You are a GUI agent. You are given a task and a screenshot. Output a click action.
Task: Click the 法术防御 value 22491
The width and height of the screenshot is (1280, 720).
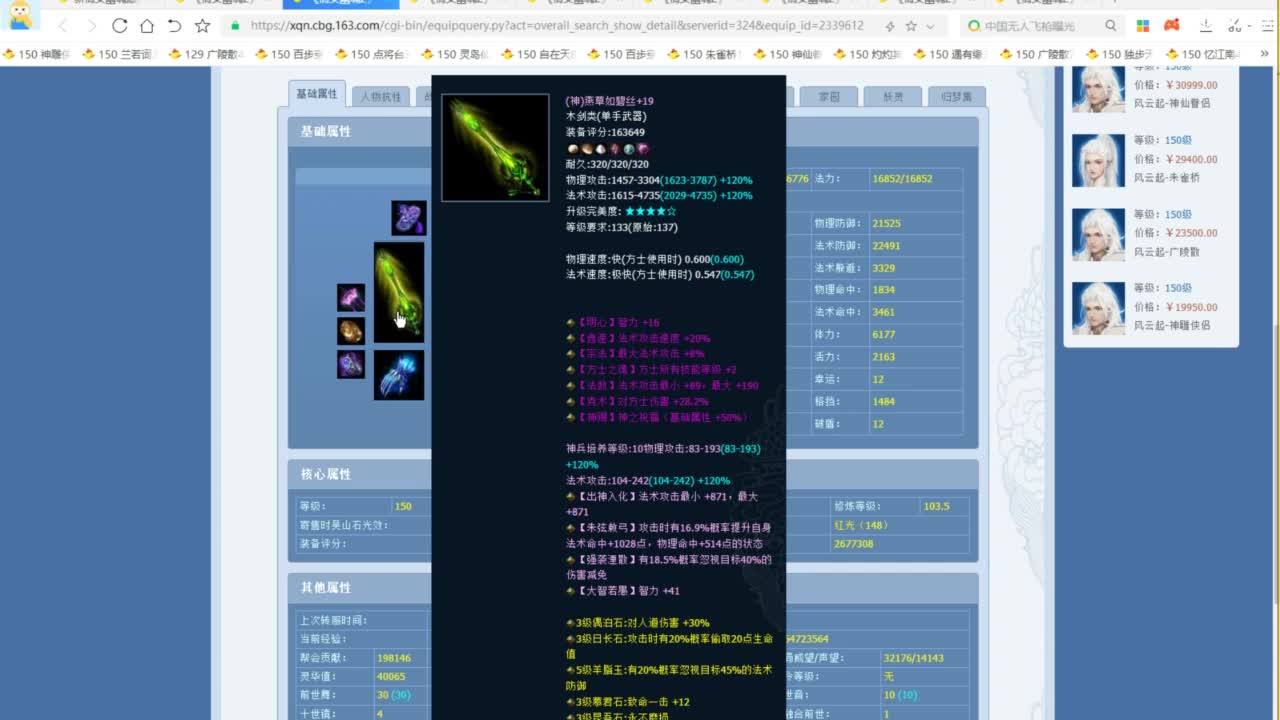[x=886, y=246]
